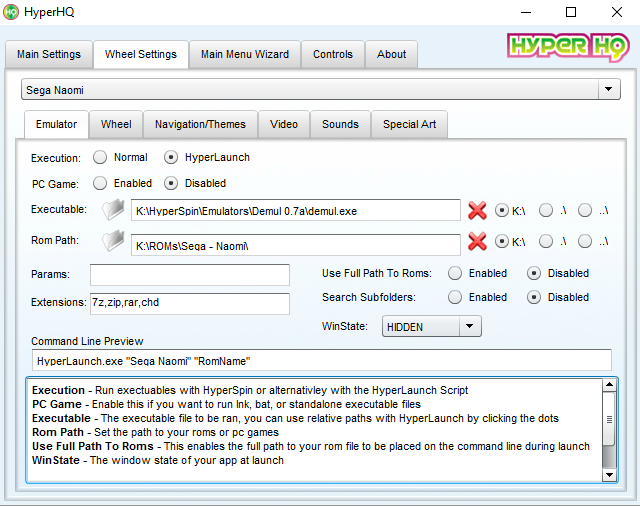
Task: Click into the Extensions field
Action: [190, 303]
